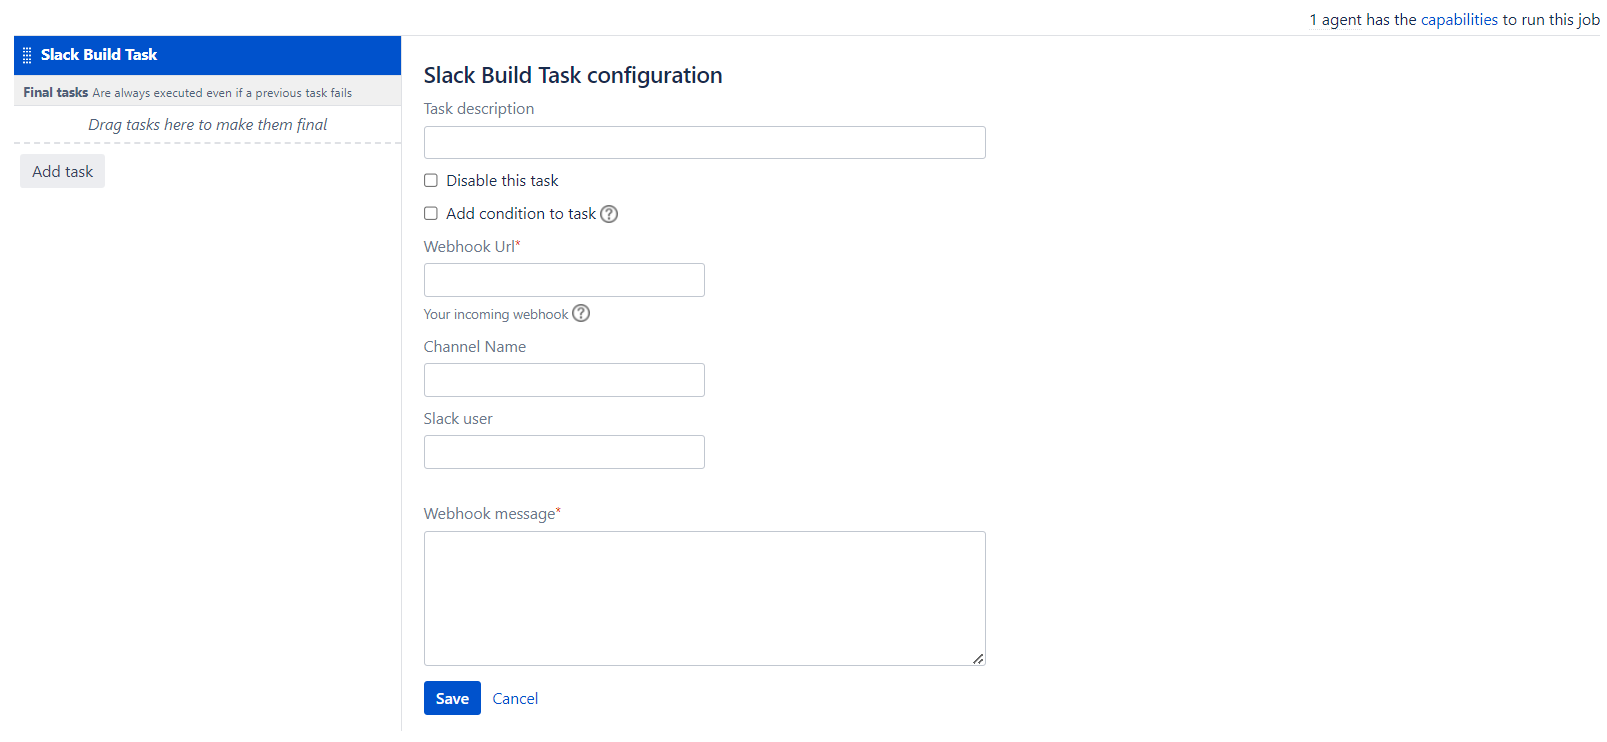Open help icon beside Add condition to task

[609, 214]
